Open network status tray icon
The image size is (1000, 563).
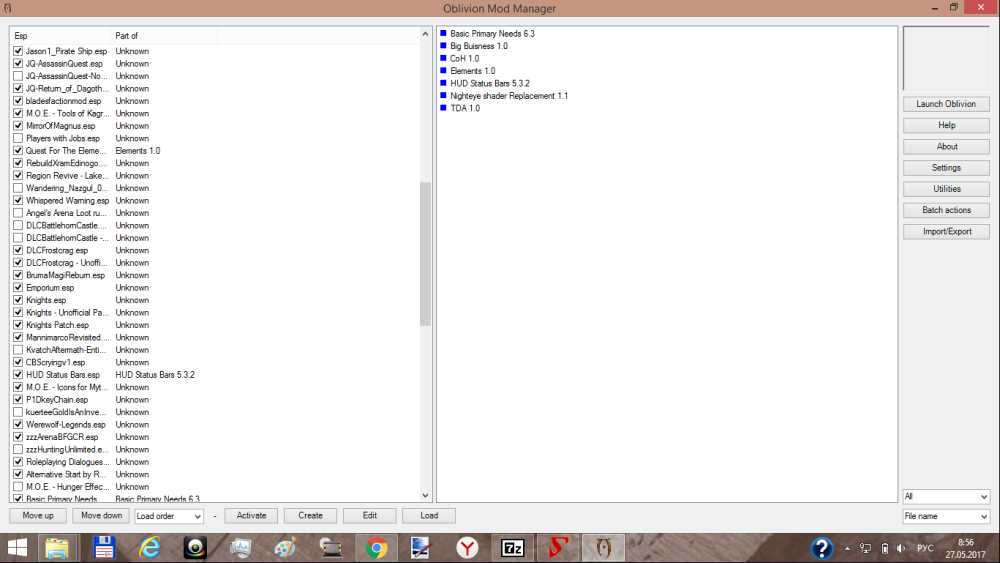click(x=865, y=548)
